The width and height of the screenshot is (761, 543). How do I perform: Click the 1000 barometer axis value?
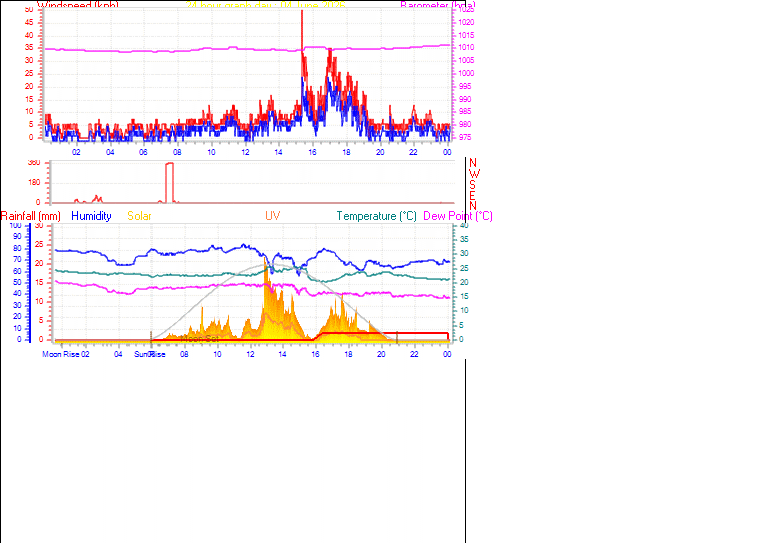pos(466,73)
